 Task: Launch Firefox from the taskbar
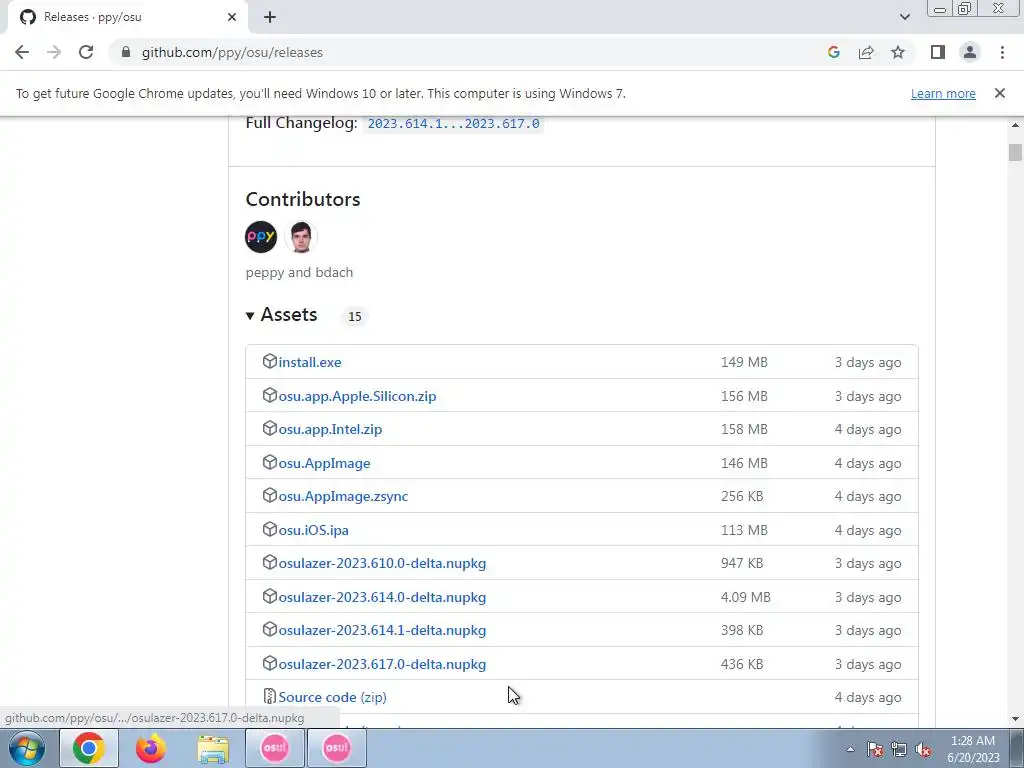151,748
